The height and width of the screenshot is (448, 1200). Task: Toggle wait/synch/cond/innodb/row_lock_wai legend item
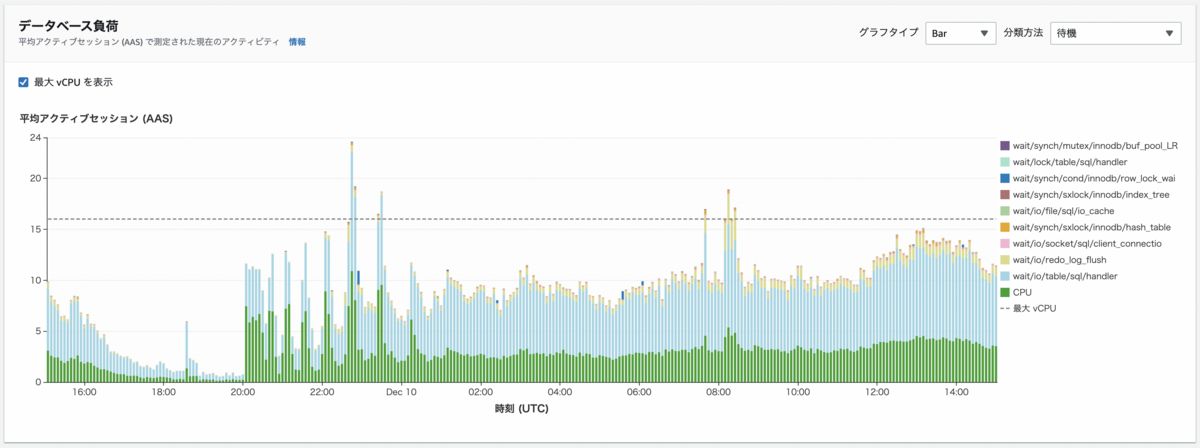pyautogui.click(x=1087, y=178)
